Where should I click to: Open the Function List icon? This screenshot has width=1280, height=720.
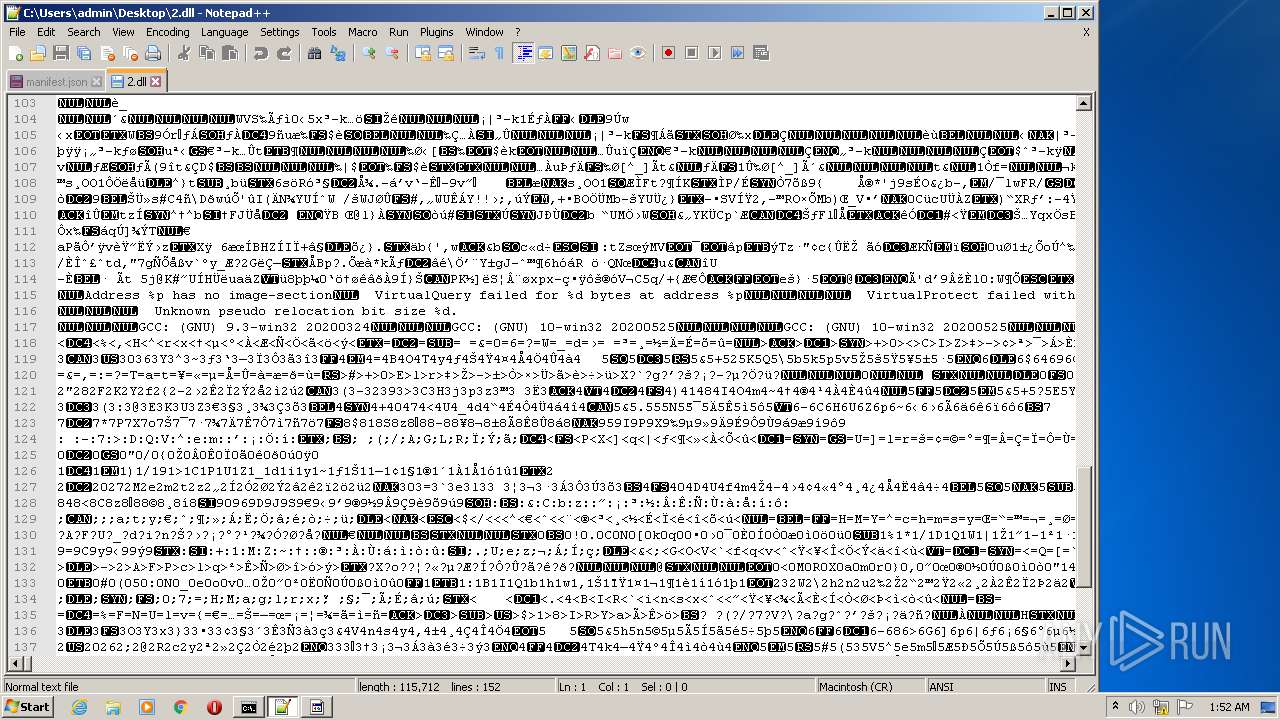(591, 53)
